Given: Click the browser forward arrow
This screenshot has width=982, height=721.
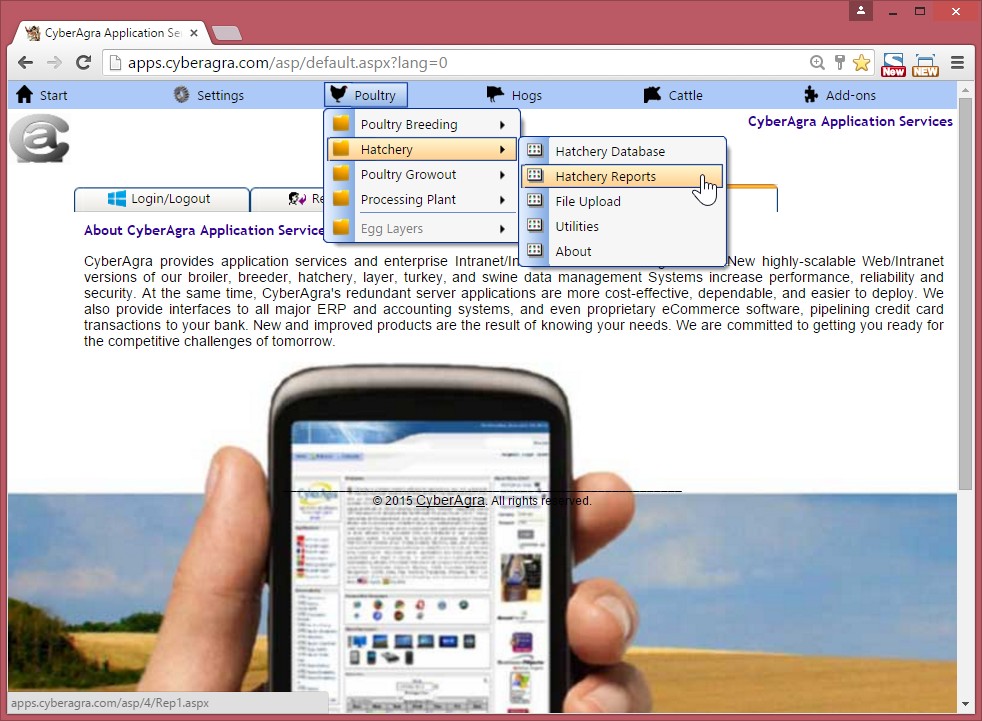Looking at the screenshot, I should click(54, 63).
